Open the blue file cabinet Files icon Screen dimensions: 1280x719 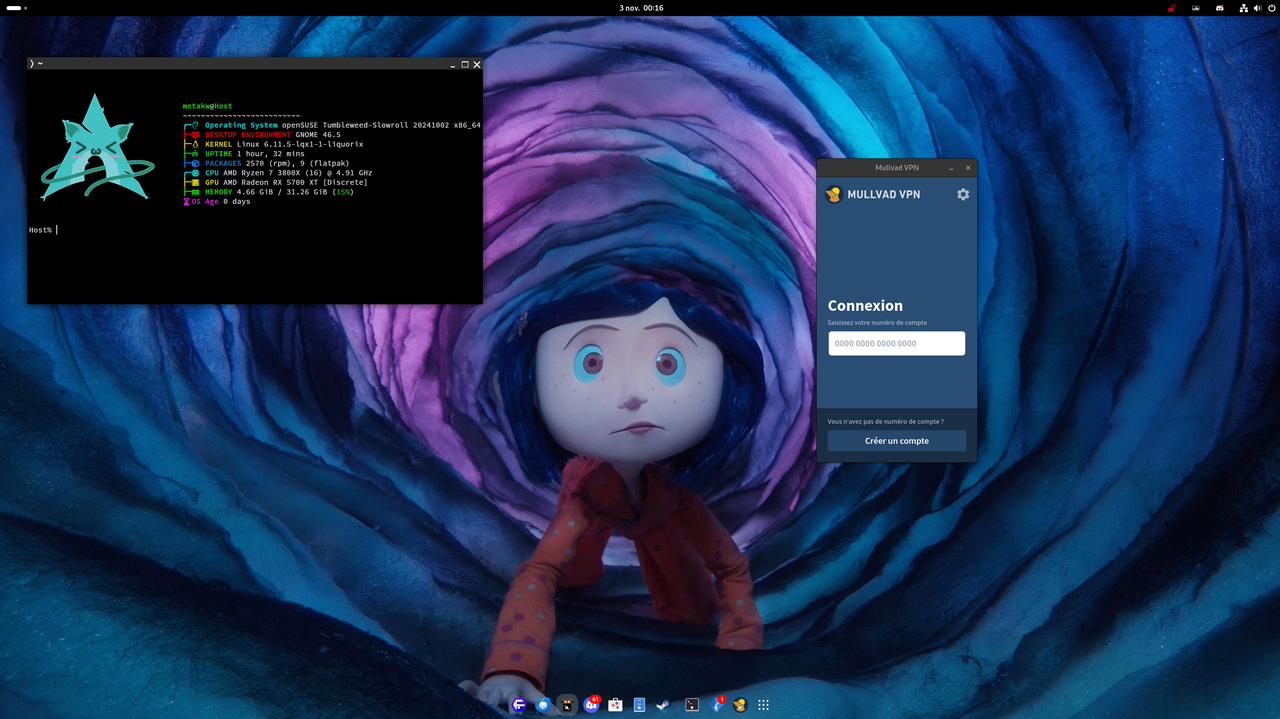639,704
